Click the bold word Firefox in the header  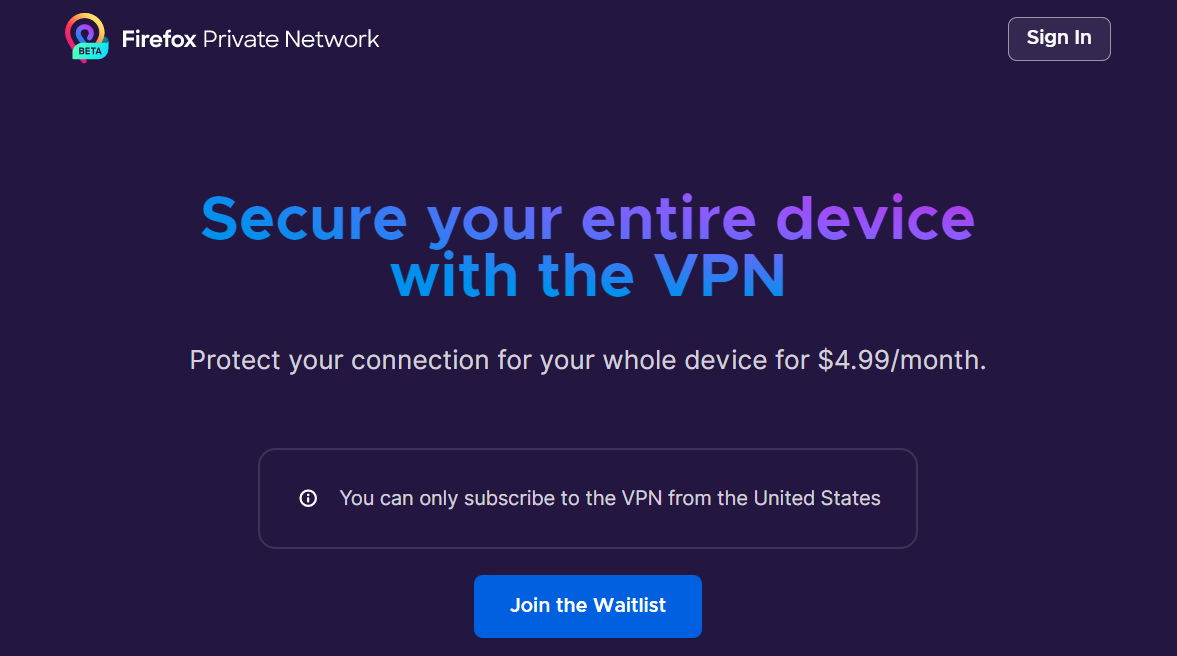[159, 39]
